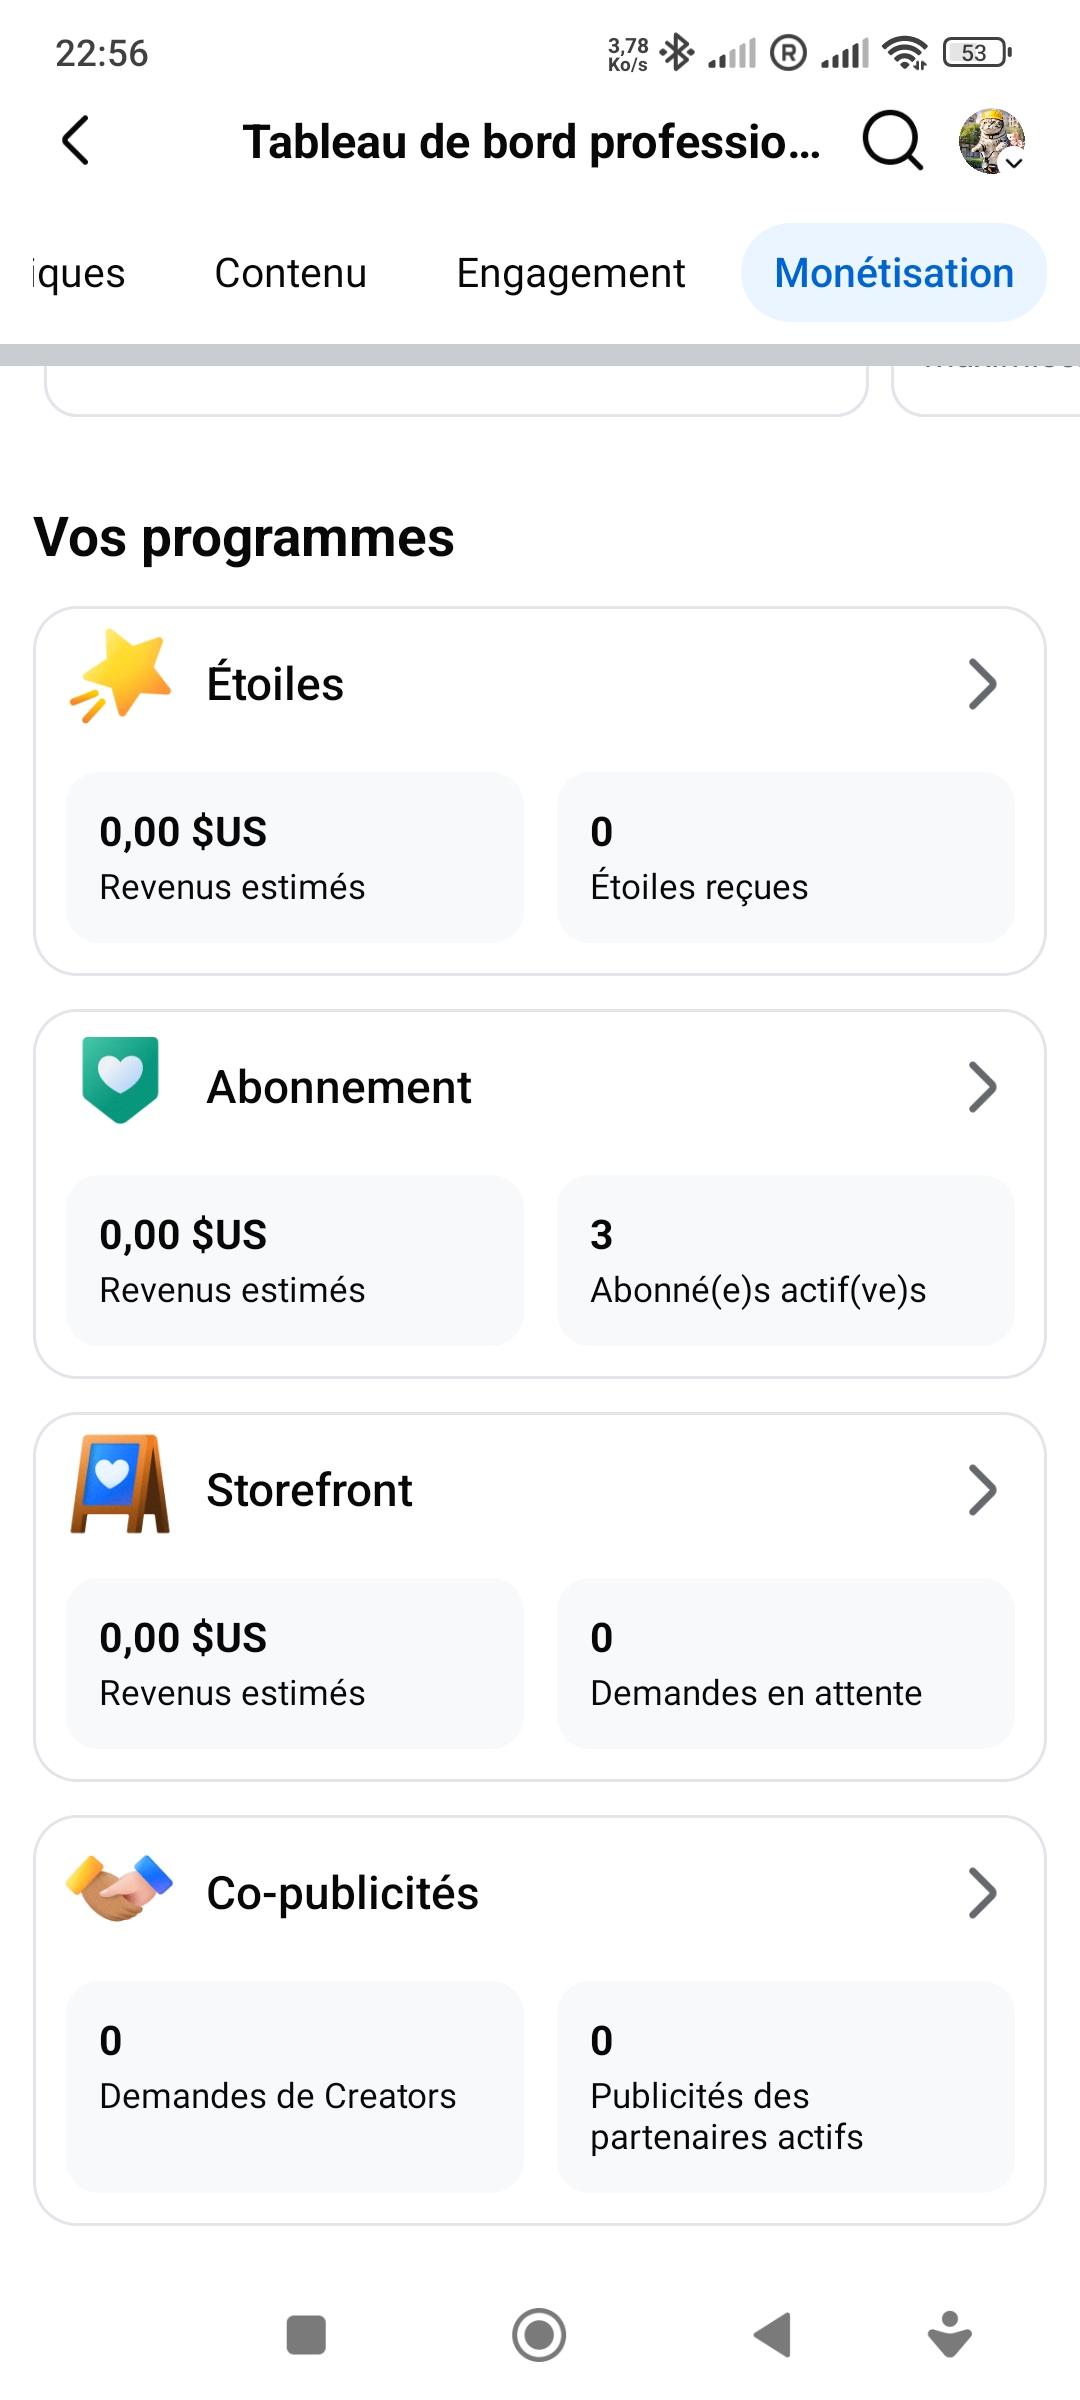Expand the Abonnement program chevron
The height and width of the screenshot is (2400, 1080).
982,1088
